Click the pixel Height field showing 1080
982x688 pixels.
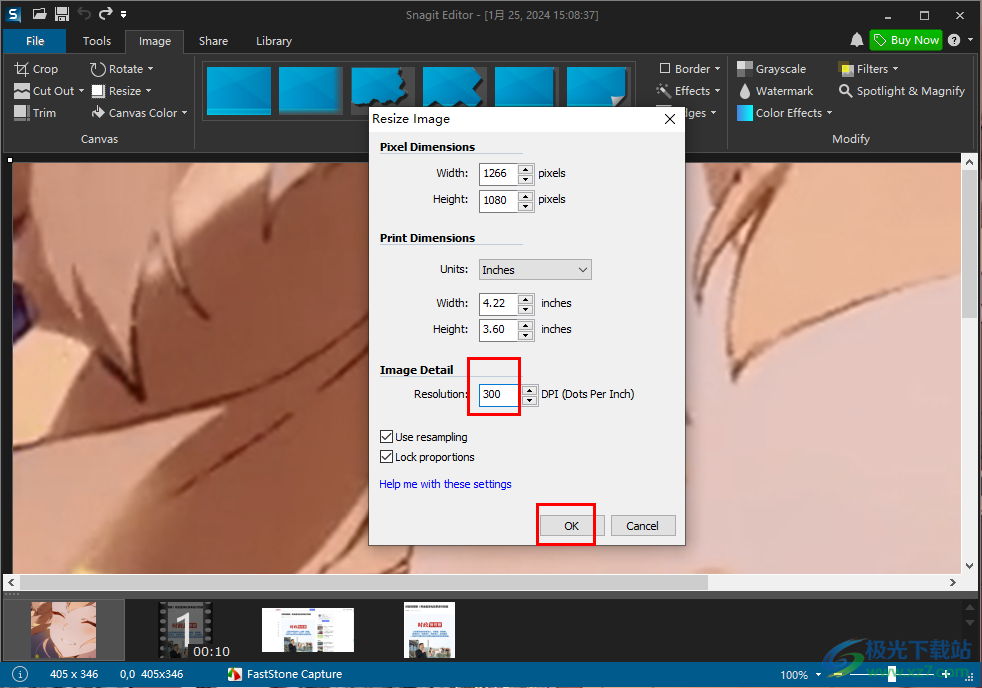(499, 200)
